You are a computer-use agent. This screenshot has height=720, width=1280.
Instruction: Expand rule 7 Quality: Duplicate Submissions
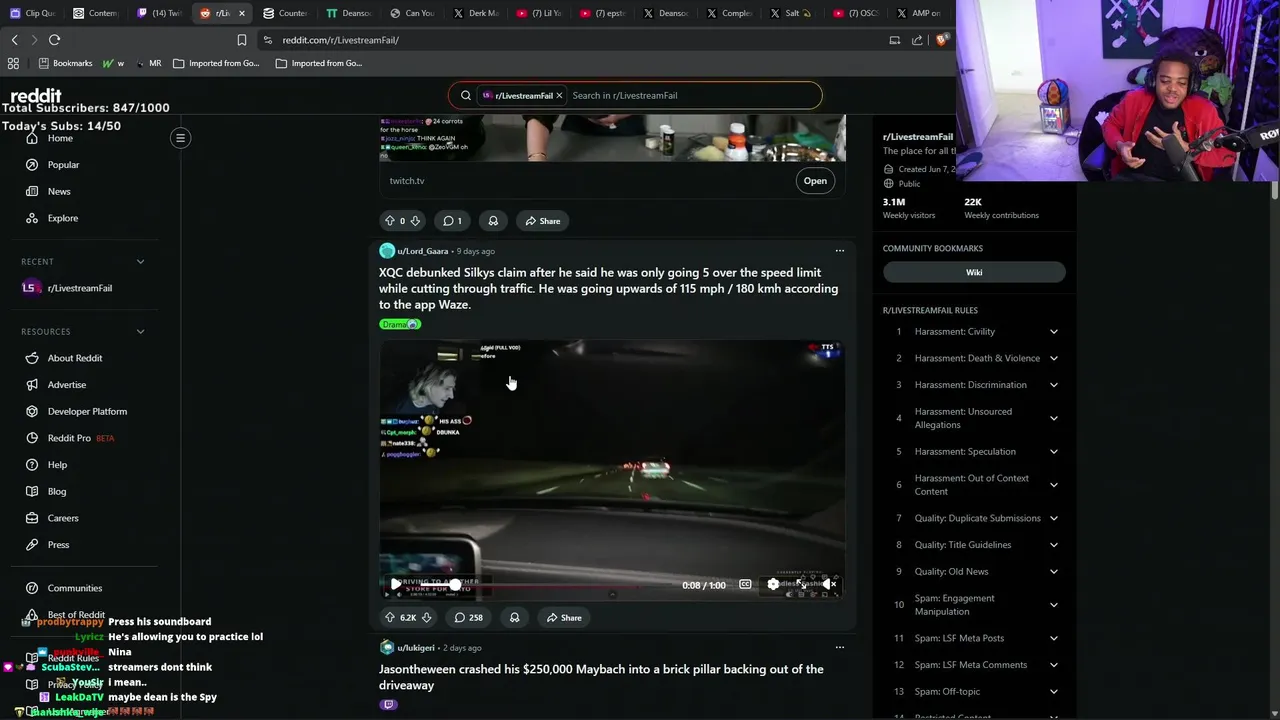1053,518
